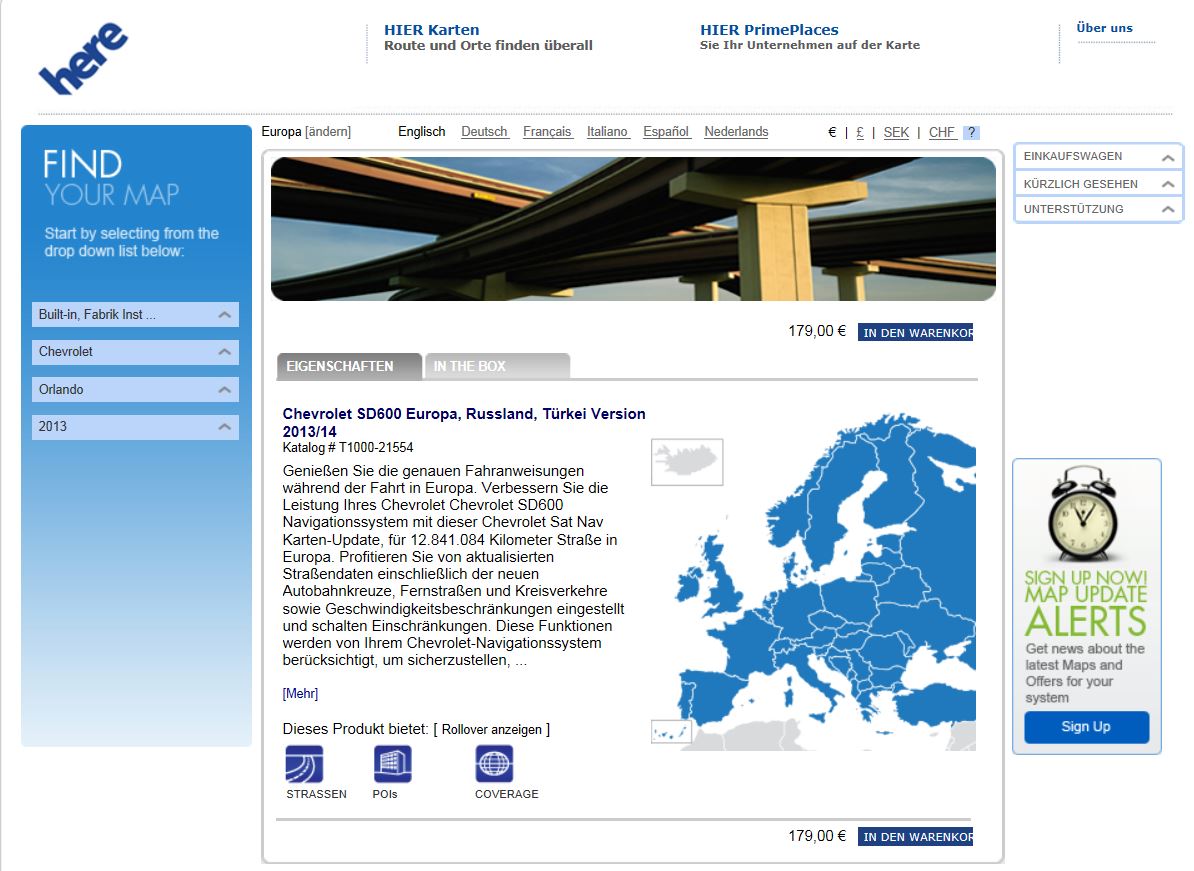
Task: Click the currency help question mark icon
Action: (971, 132)
